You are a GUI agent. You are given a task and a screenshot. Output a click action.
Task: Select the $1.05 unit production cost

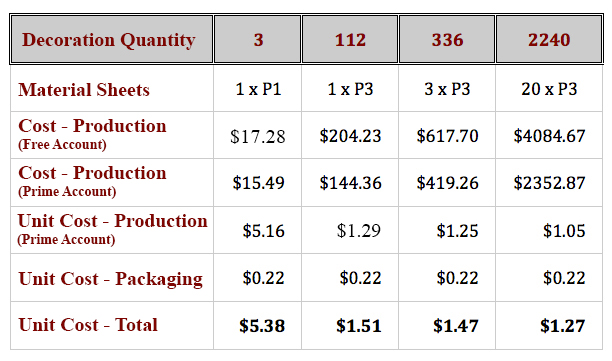click(x=564, y=231)
